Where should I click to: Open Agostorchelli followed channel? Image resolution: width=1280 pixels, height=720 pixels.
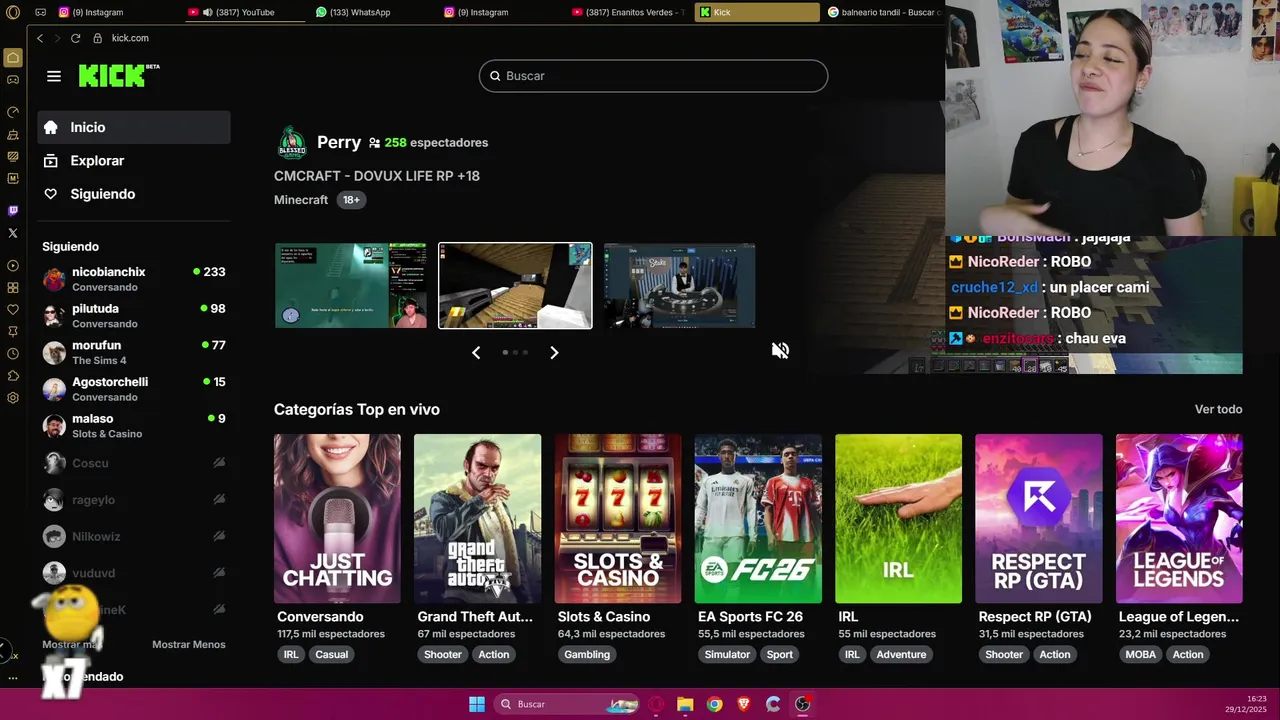point(134,389)
